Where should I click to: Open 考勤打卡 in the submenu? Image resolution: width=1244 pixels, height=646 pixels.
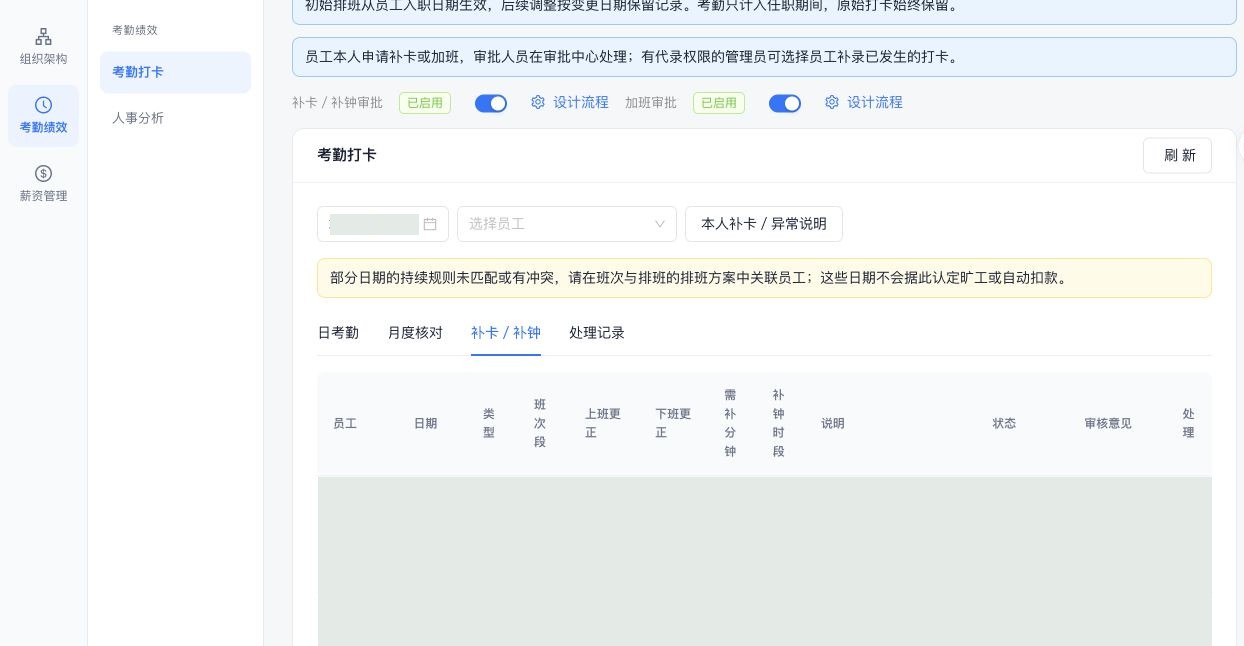175,72
